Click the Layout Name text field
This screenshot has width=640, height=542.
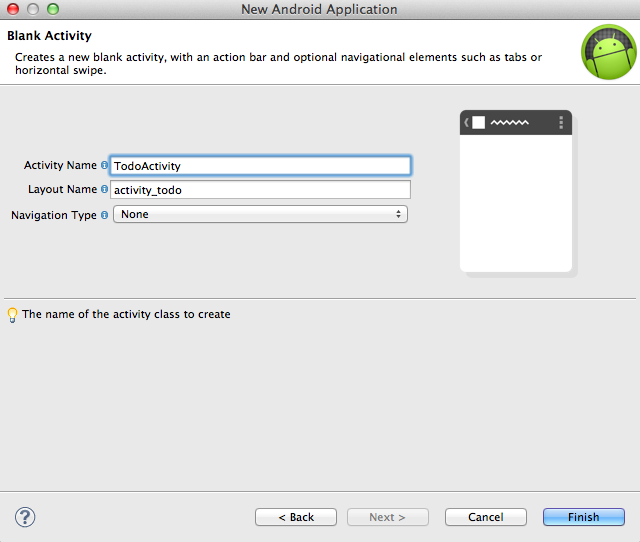point(260,190)
